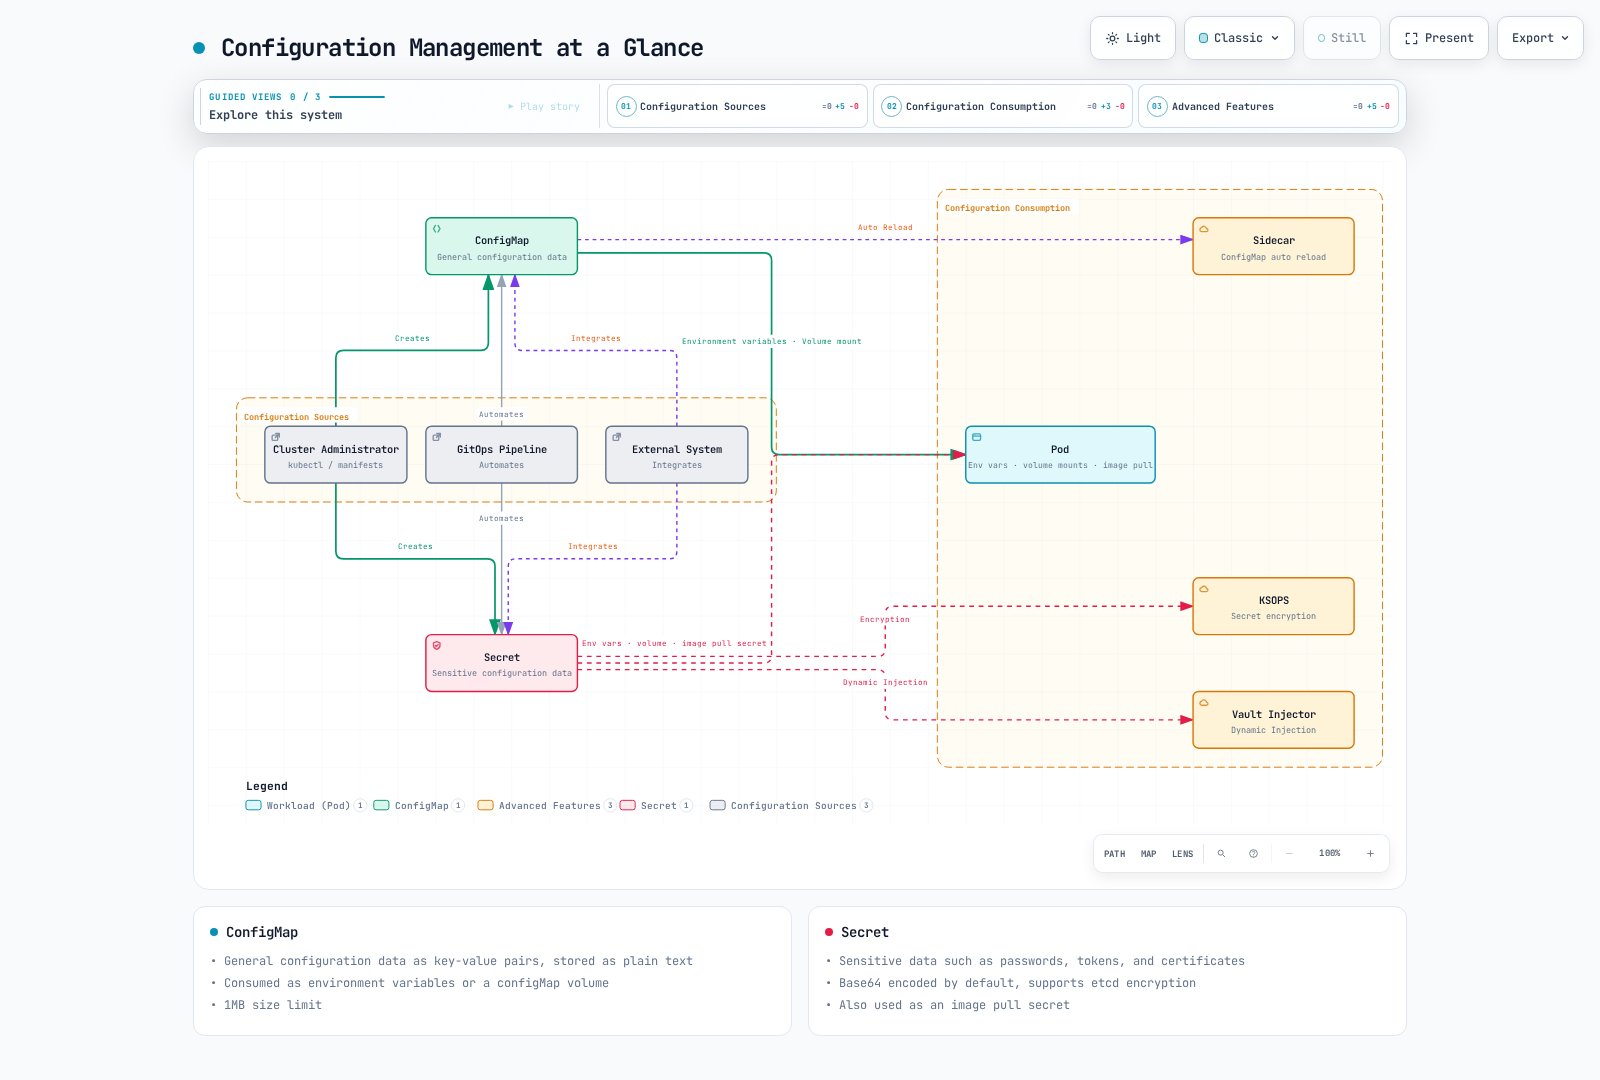Click the sun icon on the Light button
1600x1080 pixels.
(1112, 38)
